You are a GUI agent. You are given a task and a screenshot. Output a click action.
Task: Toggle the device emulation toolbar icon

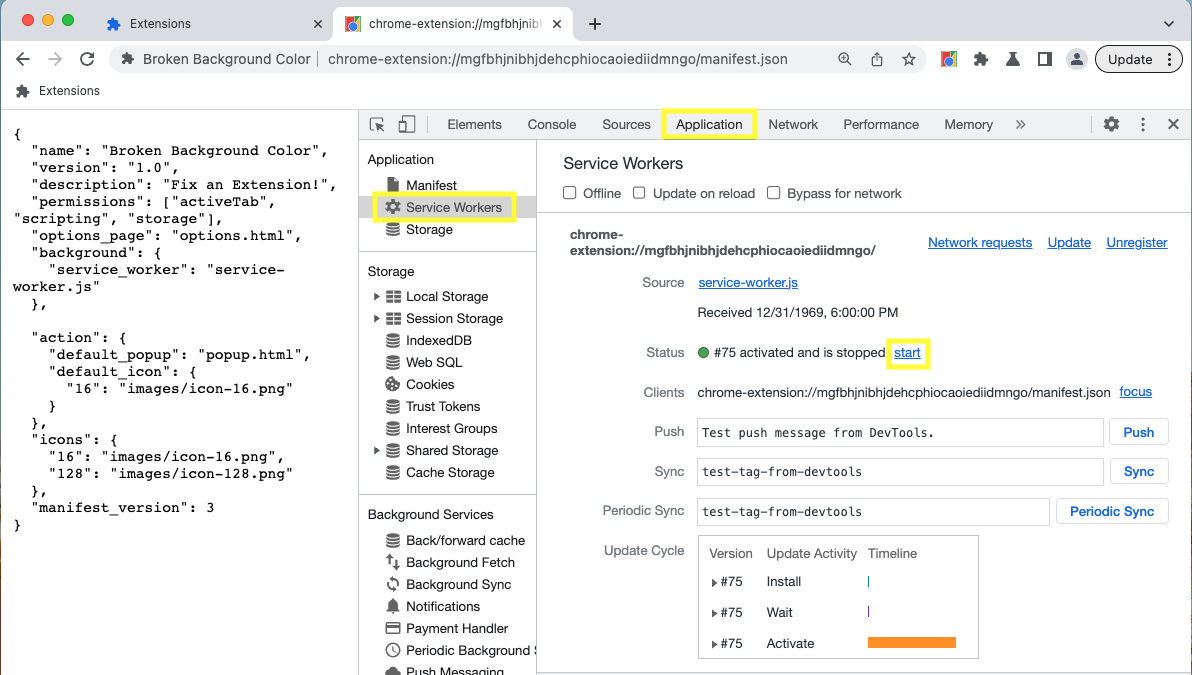(406, 124)
